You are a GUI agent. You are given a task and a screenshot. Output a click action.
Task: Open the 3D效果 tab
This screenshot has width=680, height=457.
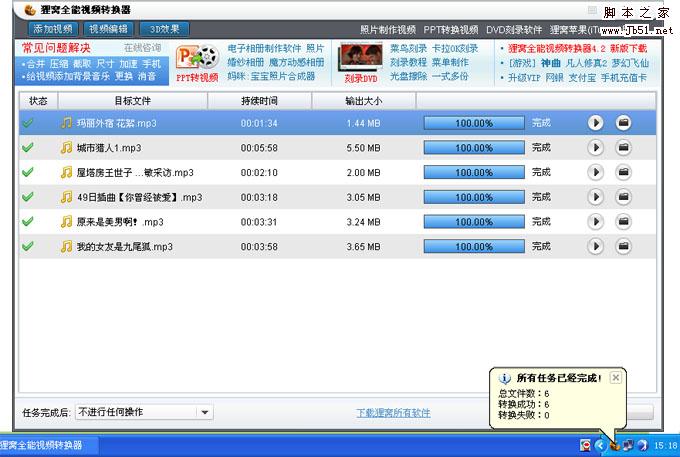pos(164,29)
